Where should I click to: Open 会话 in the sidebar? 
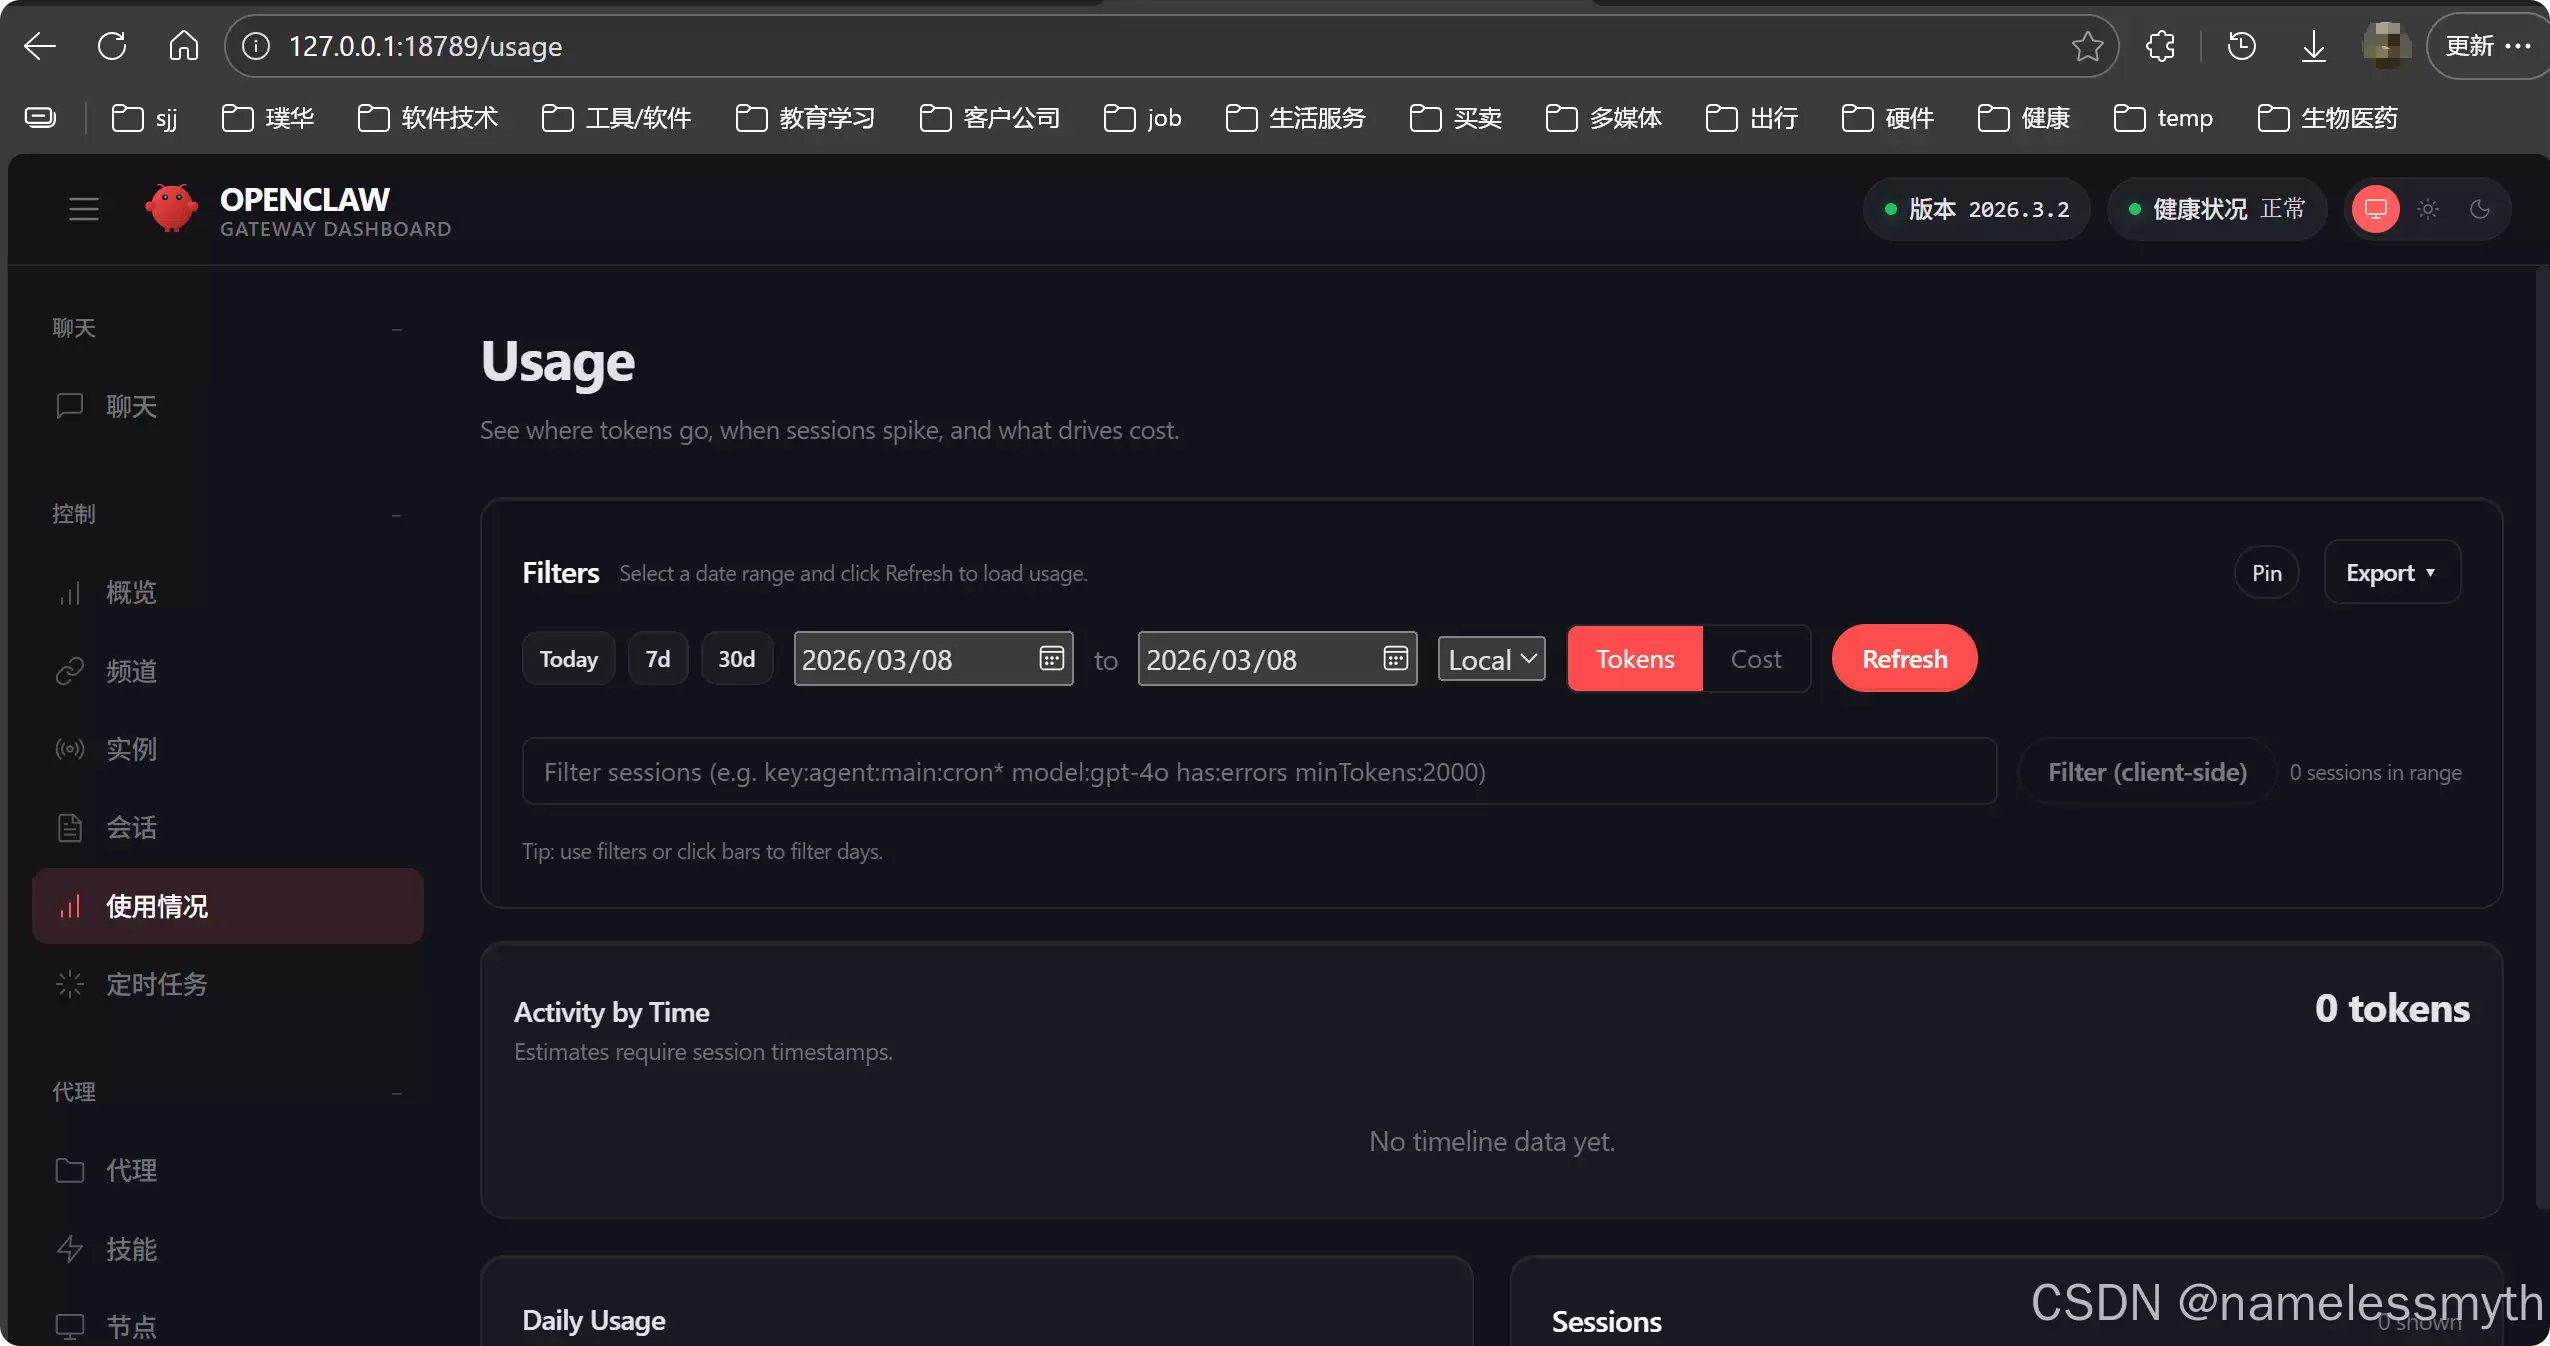132,828
